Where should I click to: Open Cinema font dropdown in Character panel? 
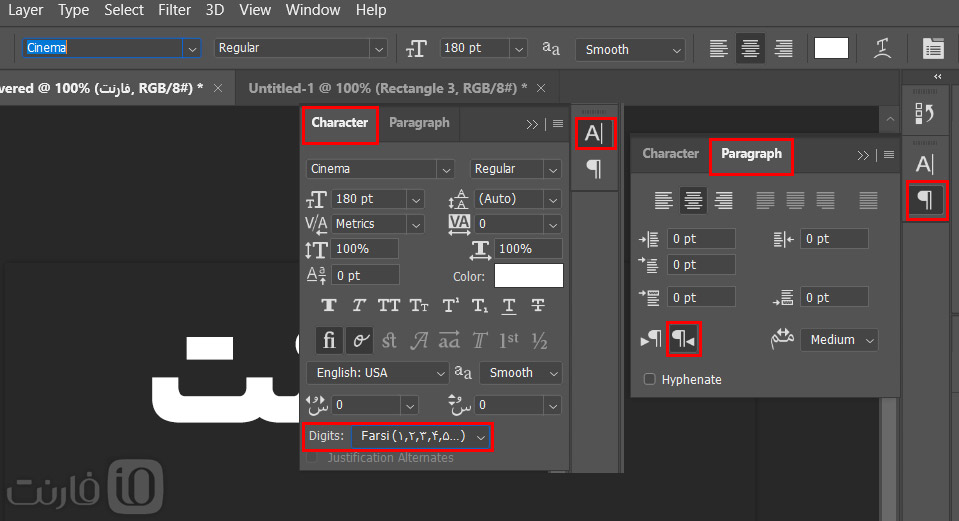[x=445, y=169]
